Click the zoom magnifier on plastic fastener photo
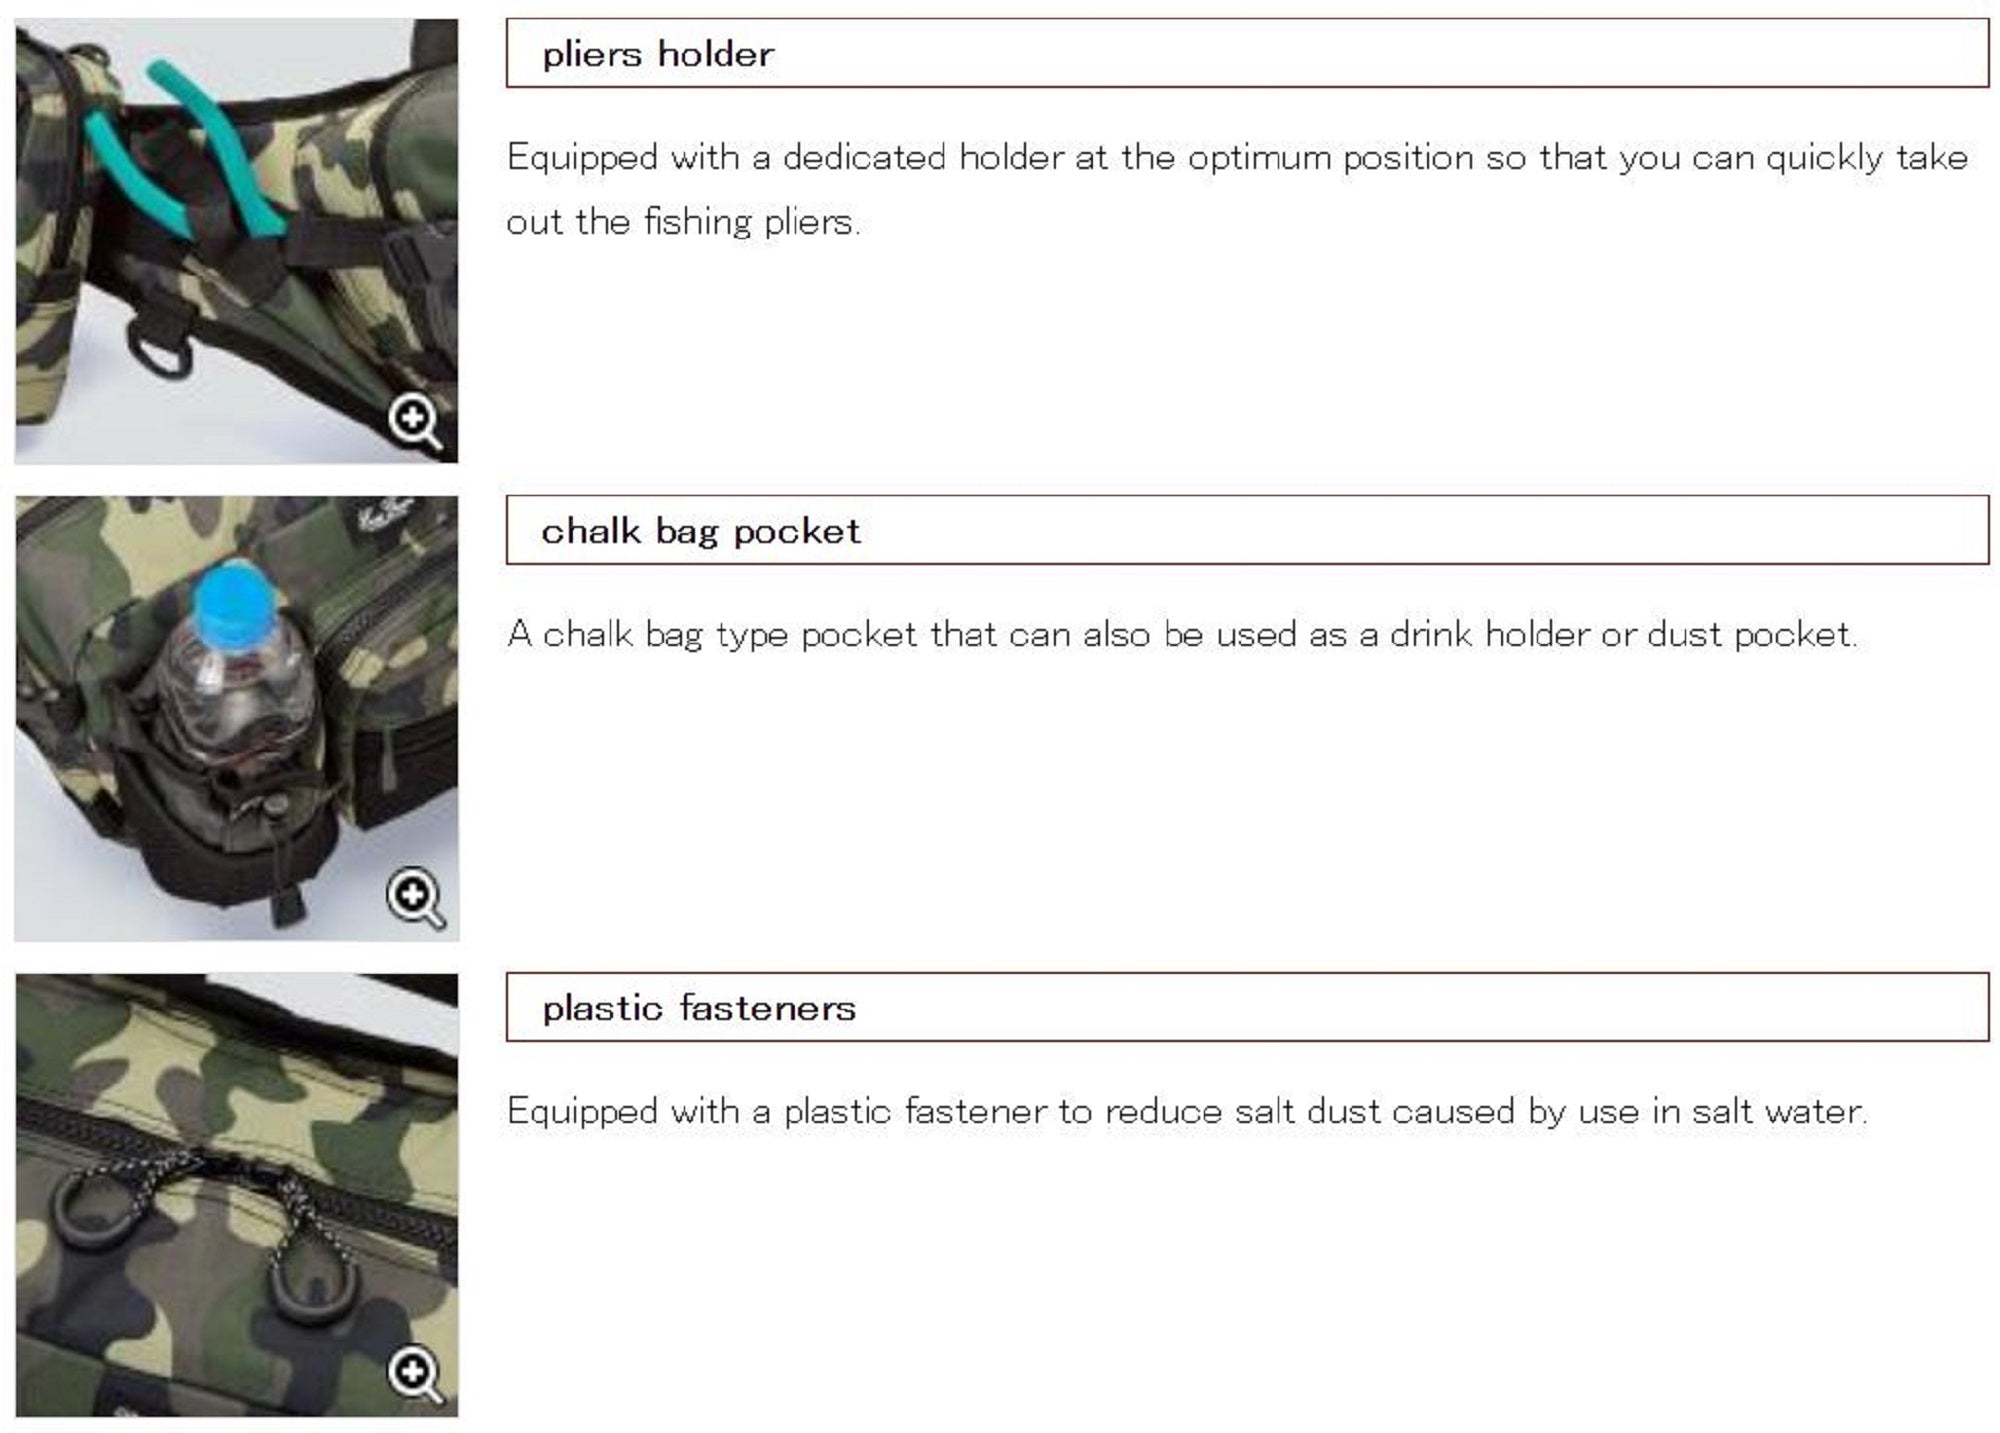This screenshot has height=1433, width=2000. 415,1374
